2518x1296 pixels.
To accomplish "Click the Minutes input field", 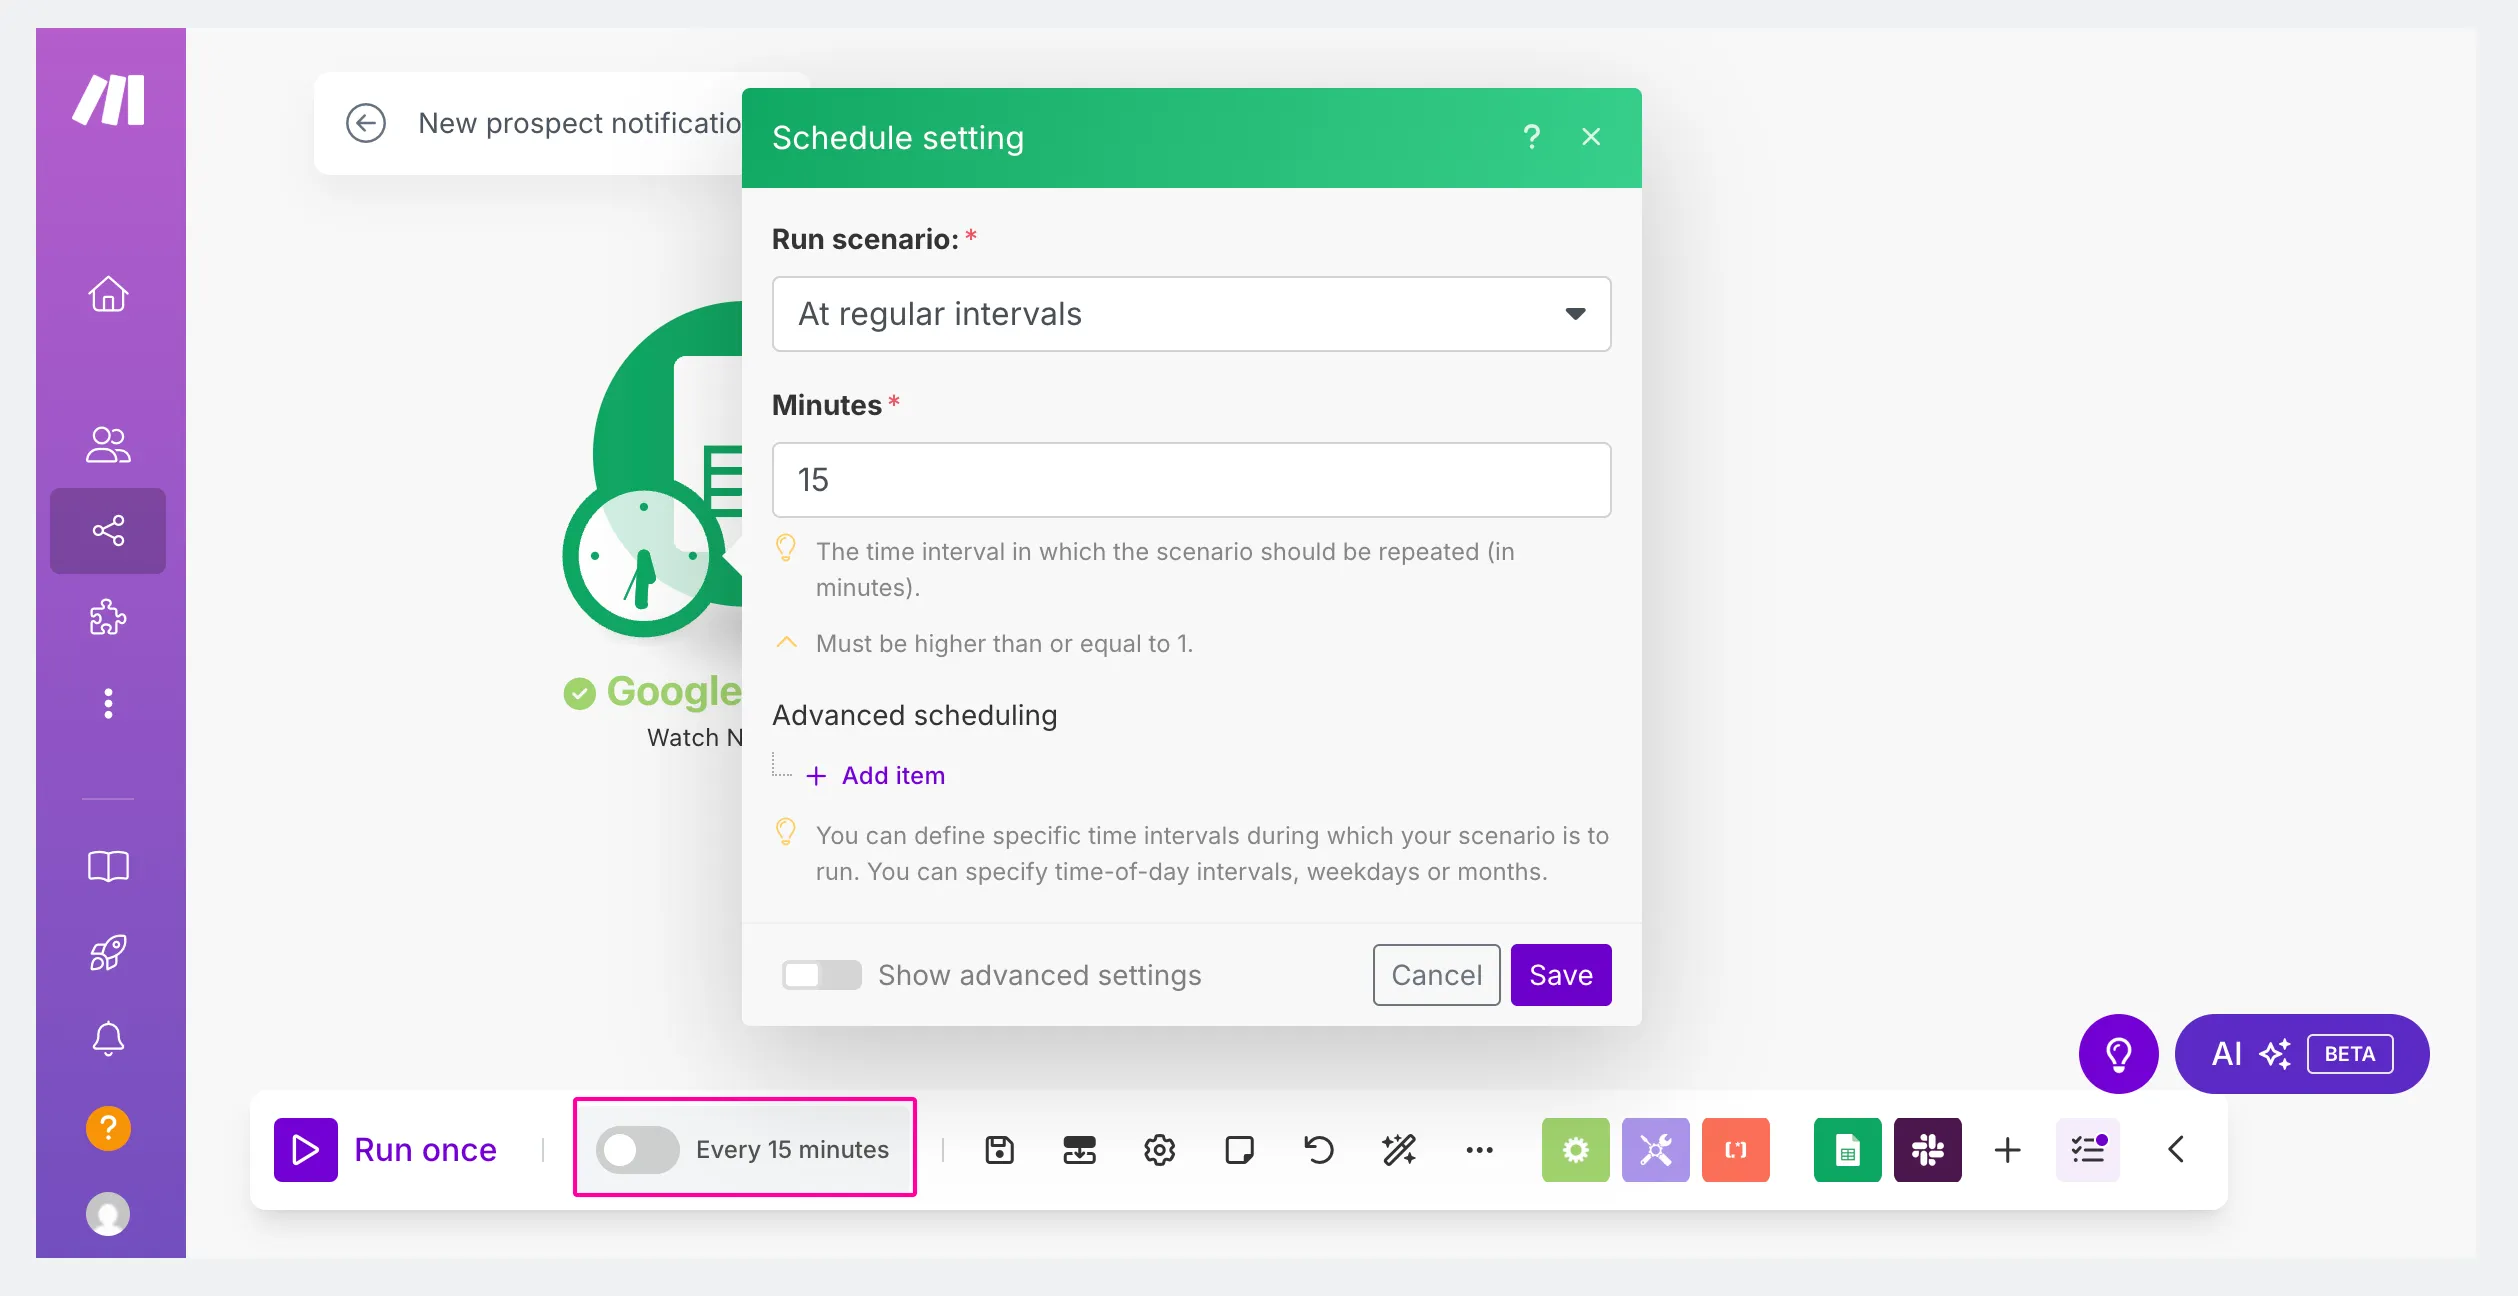I will point(1191,480).
